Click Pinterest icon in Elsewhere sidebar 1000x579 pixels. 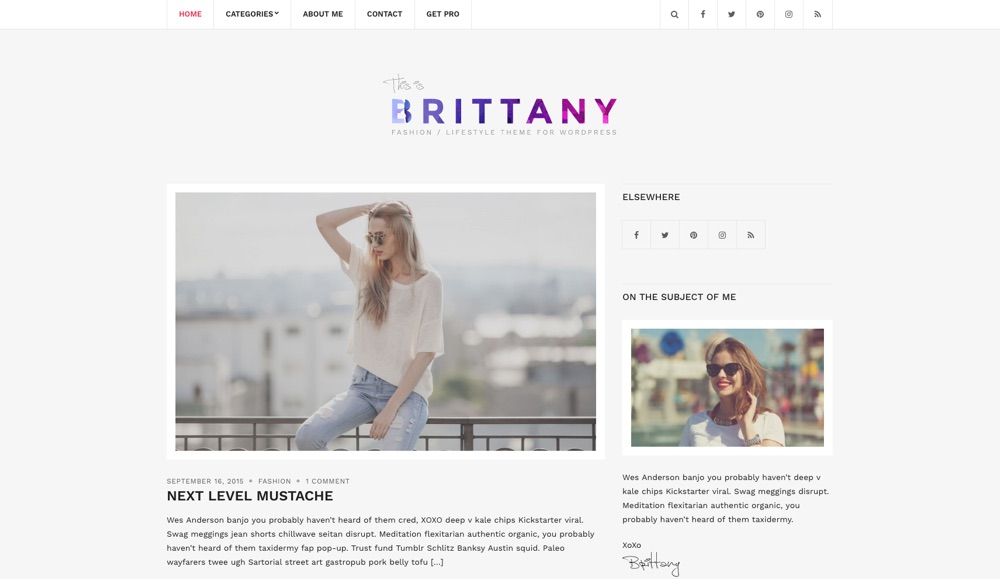click(x=694, y=235)
